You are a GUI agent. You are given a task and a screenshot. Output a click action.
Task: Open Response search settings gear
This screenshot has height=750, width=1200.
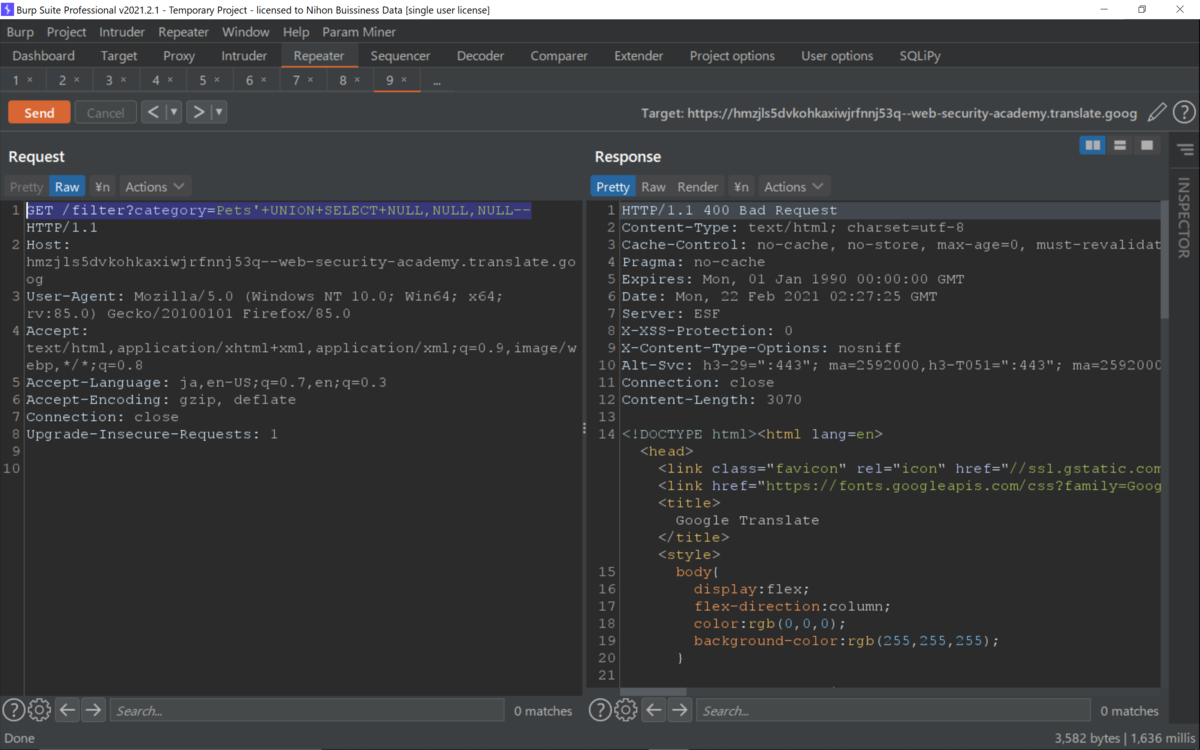[x=626, y=710]
